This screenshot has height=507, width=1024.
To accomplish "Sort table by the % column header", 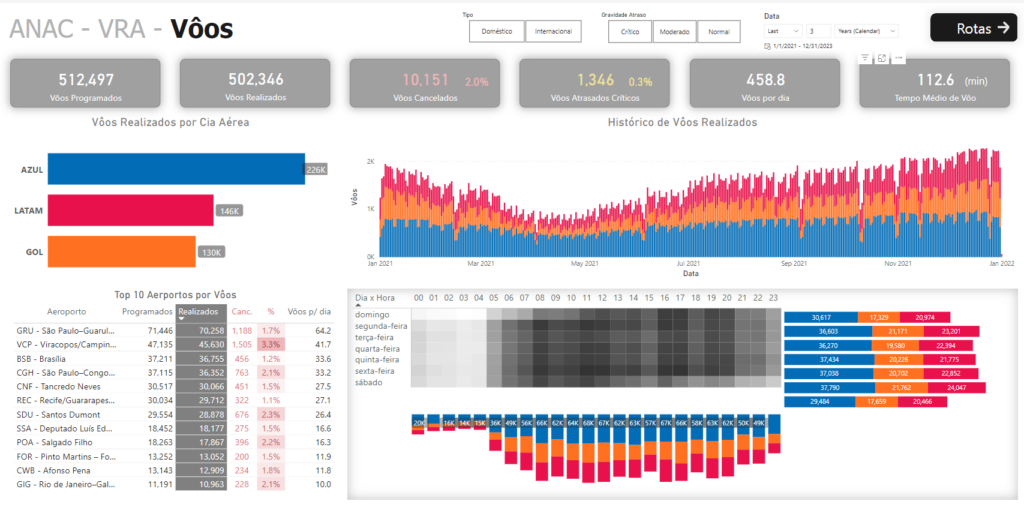I will 271,312.
